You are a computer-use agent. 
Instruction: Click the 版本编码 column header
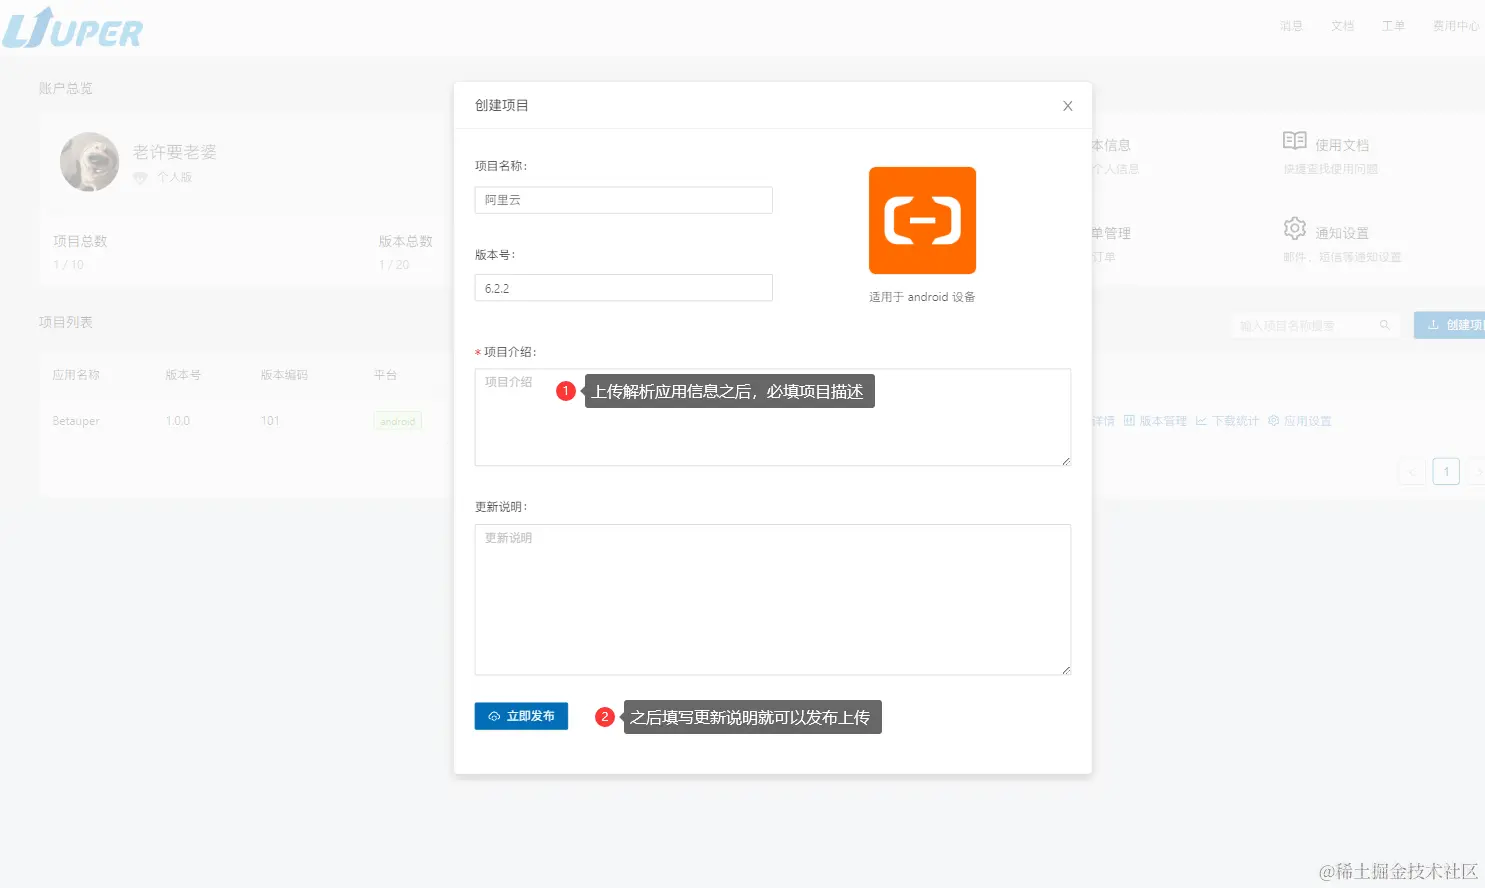pyautogui.click(x=284, y=375)
